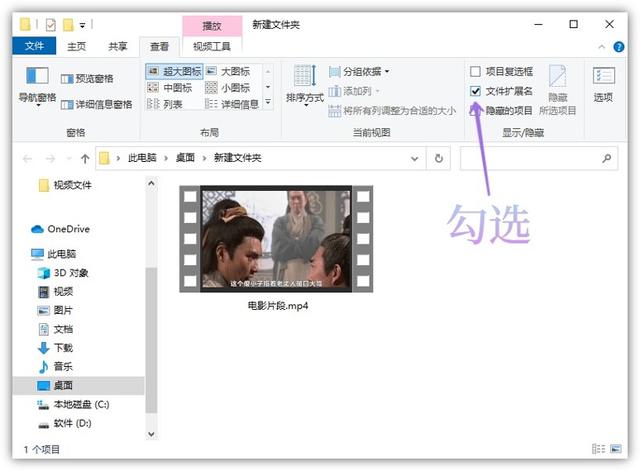Image resolution: width=640 pixels, height=471 pixels.
Task: Open 视频 library in sidebar
Action: point(56,291)
